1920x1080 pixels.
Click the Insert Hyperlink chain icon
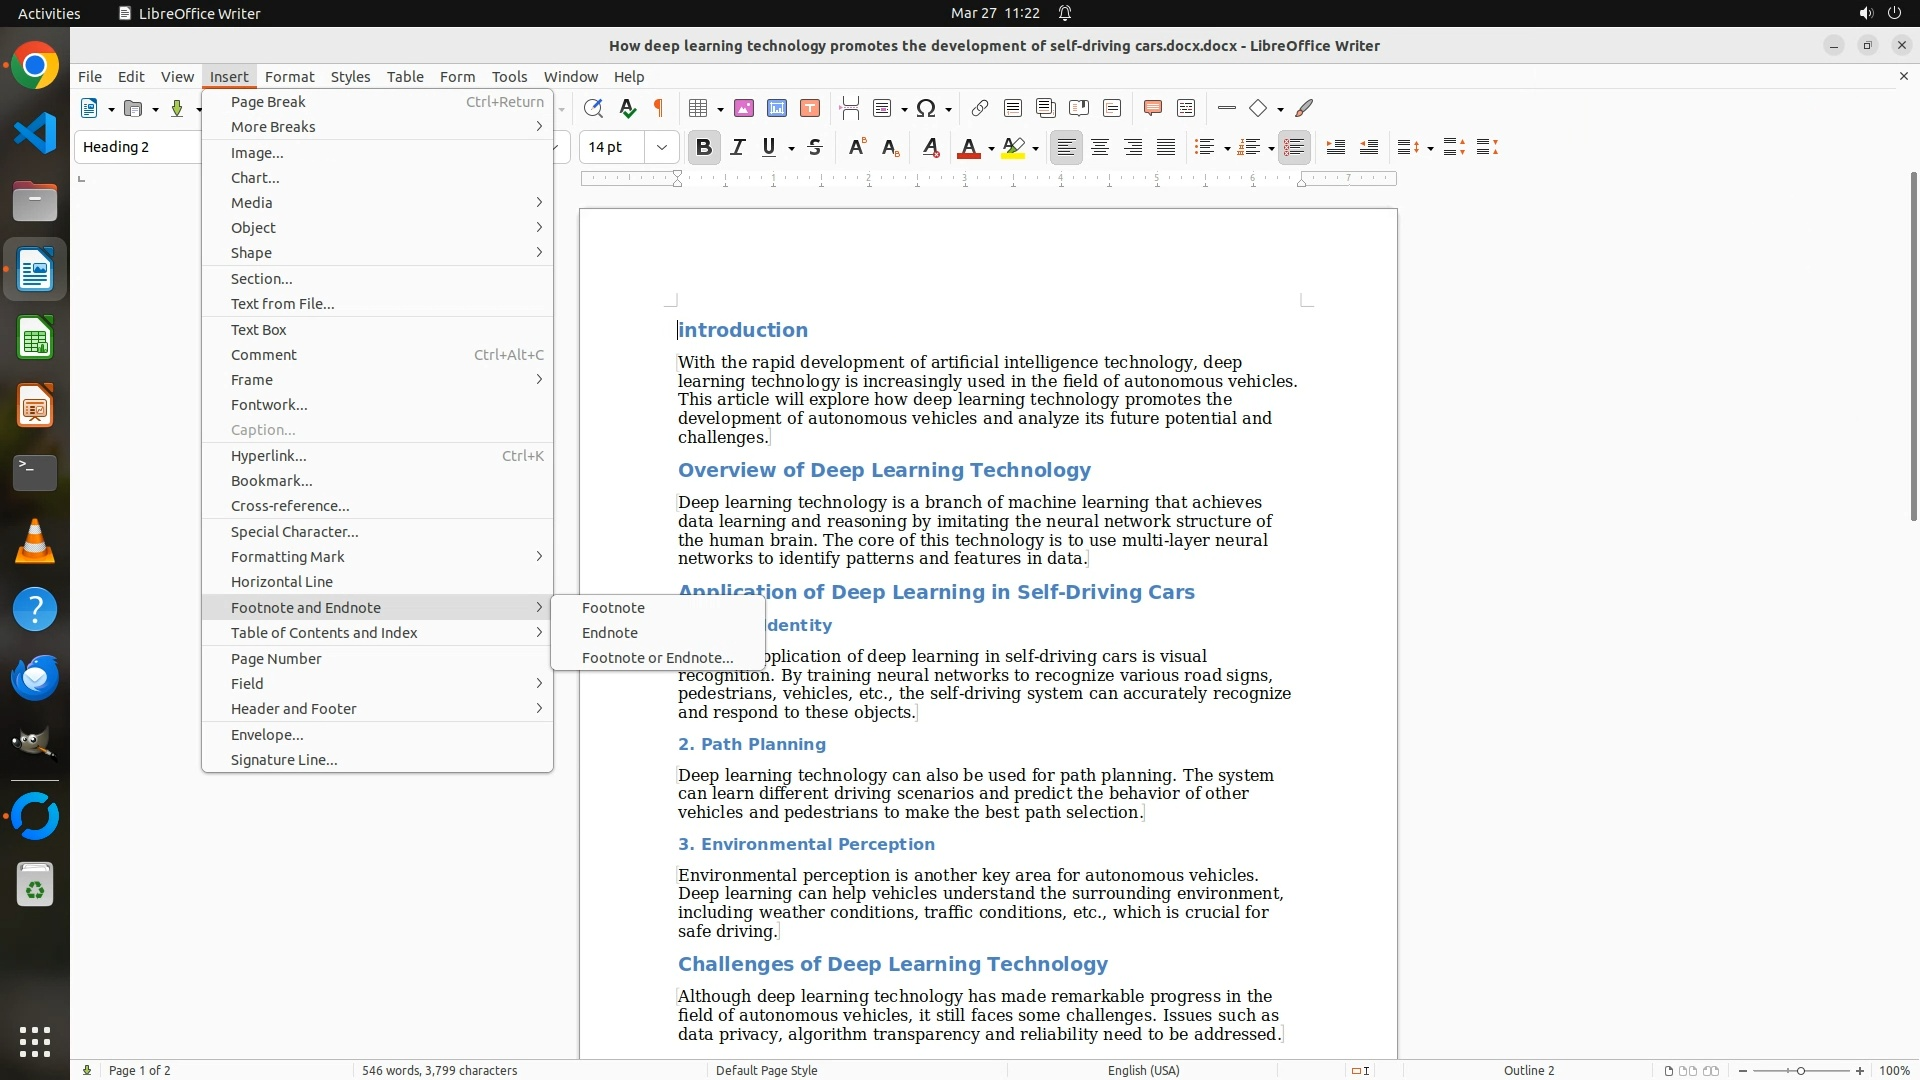pyautogui.click(x=980, y=108)
